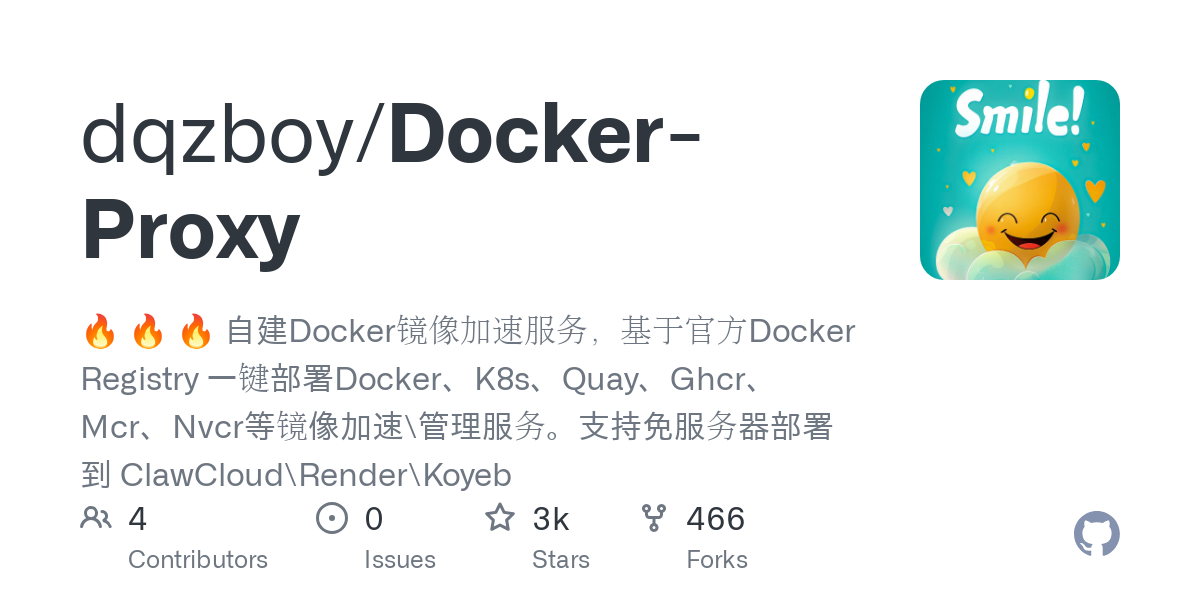This screenshot has width=1200, height=600.
Task: Select the Stars label
Action: click(561, 559)
